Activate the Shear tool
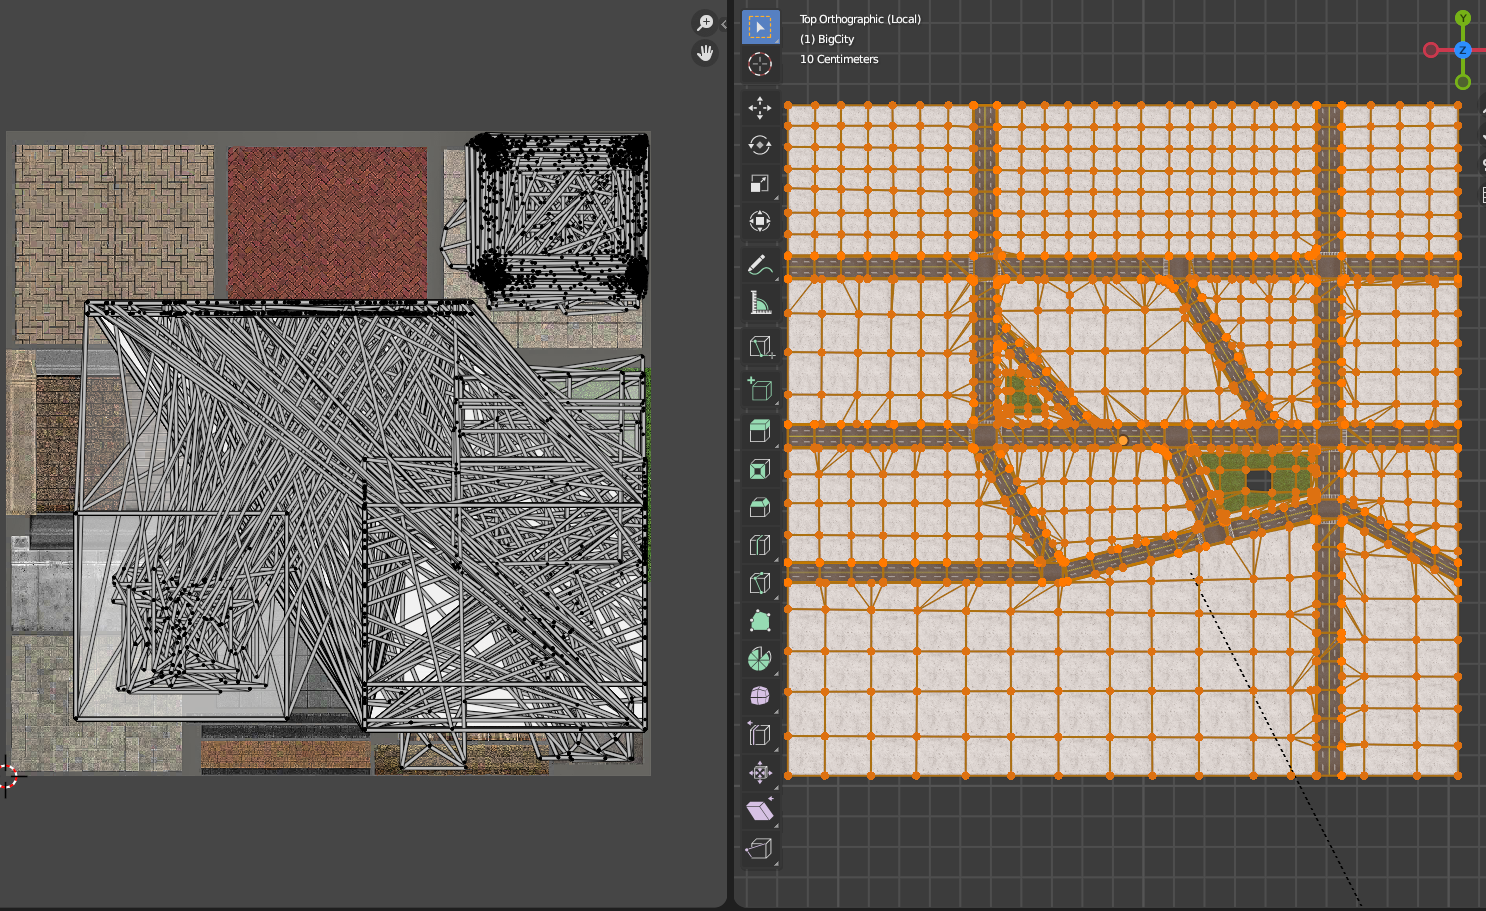The image size is (1486, 911). pyautogui.click(x=760, y=810)
